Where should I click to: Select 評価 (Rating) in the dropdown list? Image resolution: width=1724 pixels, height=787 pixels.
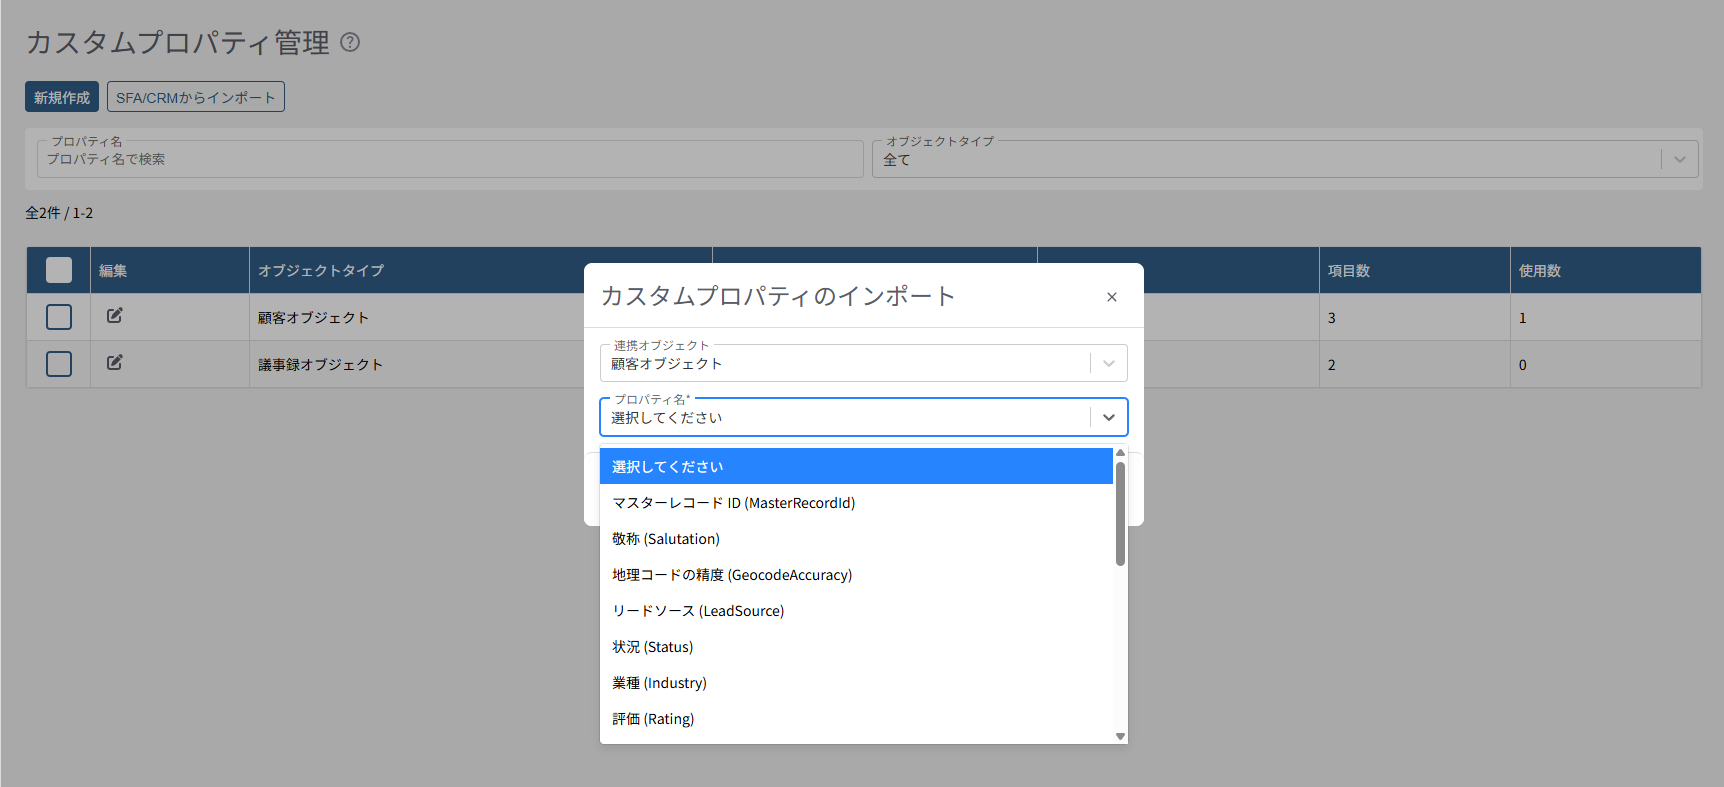tap(653, 719)
